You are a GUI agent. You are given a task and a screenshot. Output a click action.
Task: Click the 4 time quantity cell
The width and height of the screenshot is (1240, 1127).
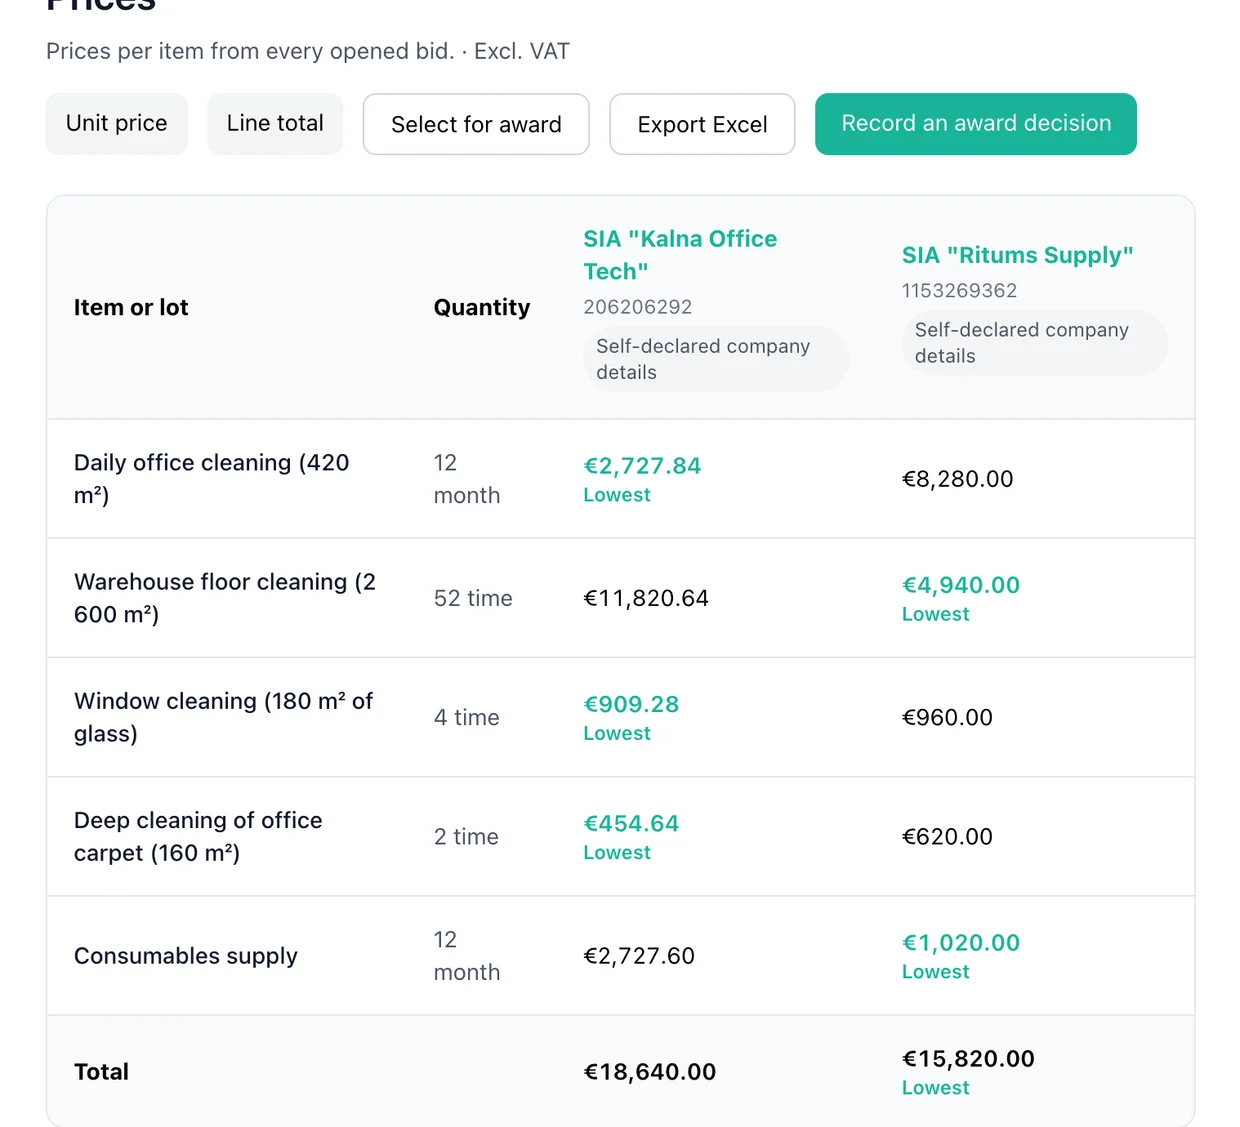(x=466, y=717)
